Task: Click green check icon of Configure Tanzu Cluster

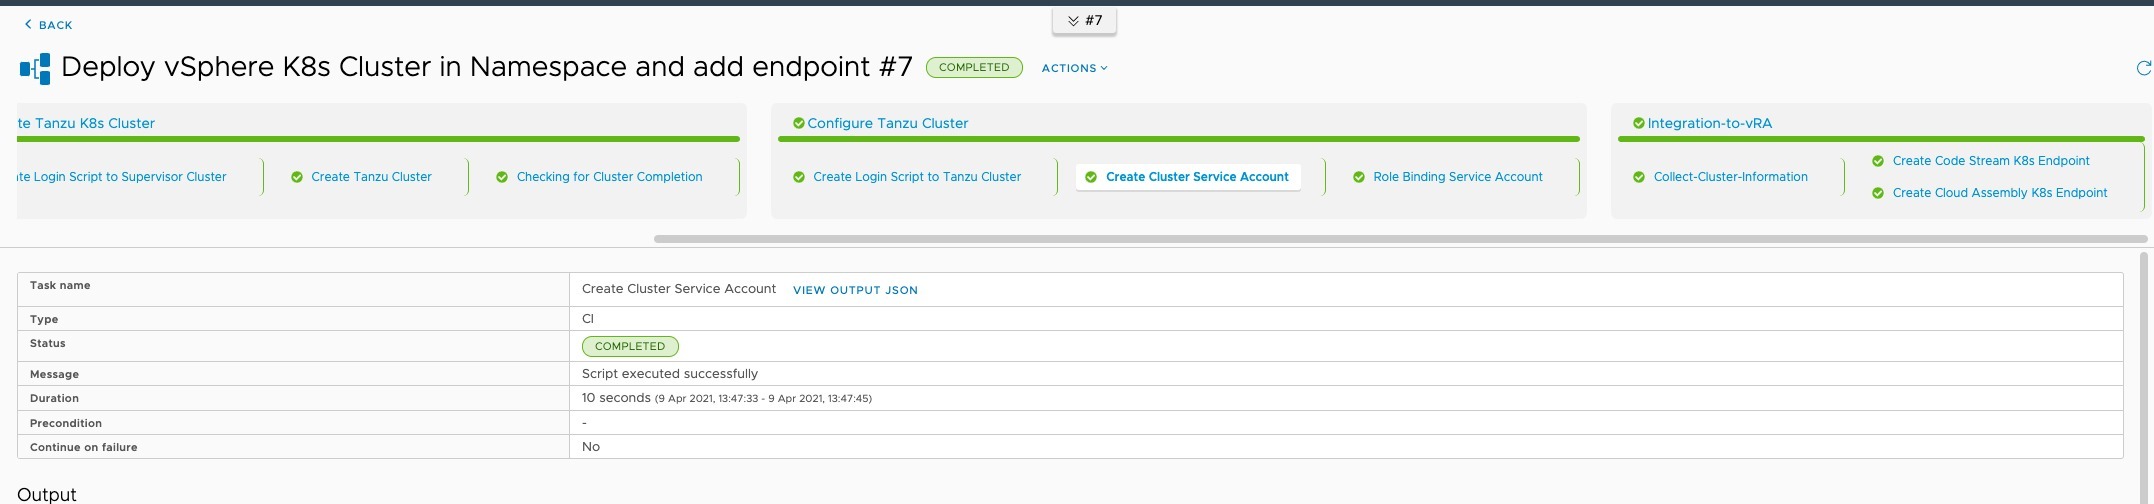Action: 799,123
